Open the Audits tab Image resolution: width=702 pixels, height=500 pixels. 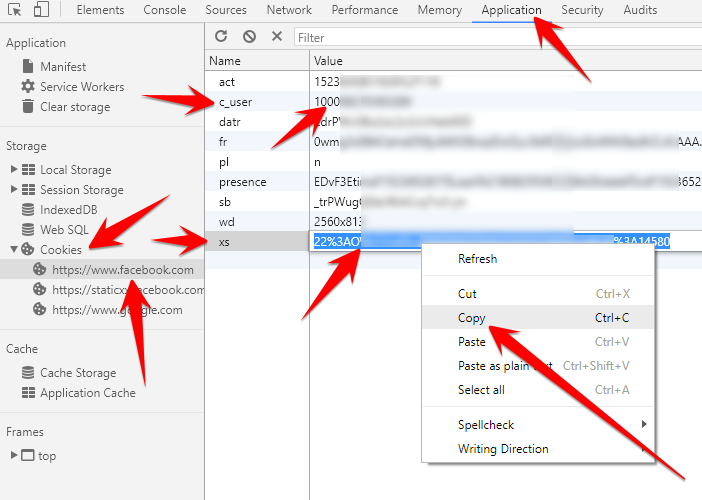[640, 10]
